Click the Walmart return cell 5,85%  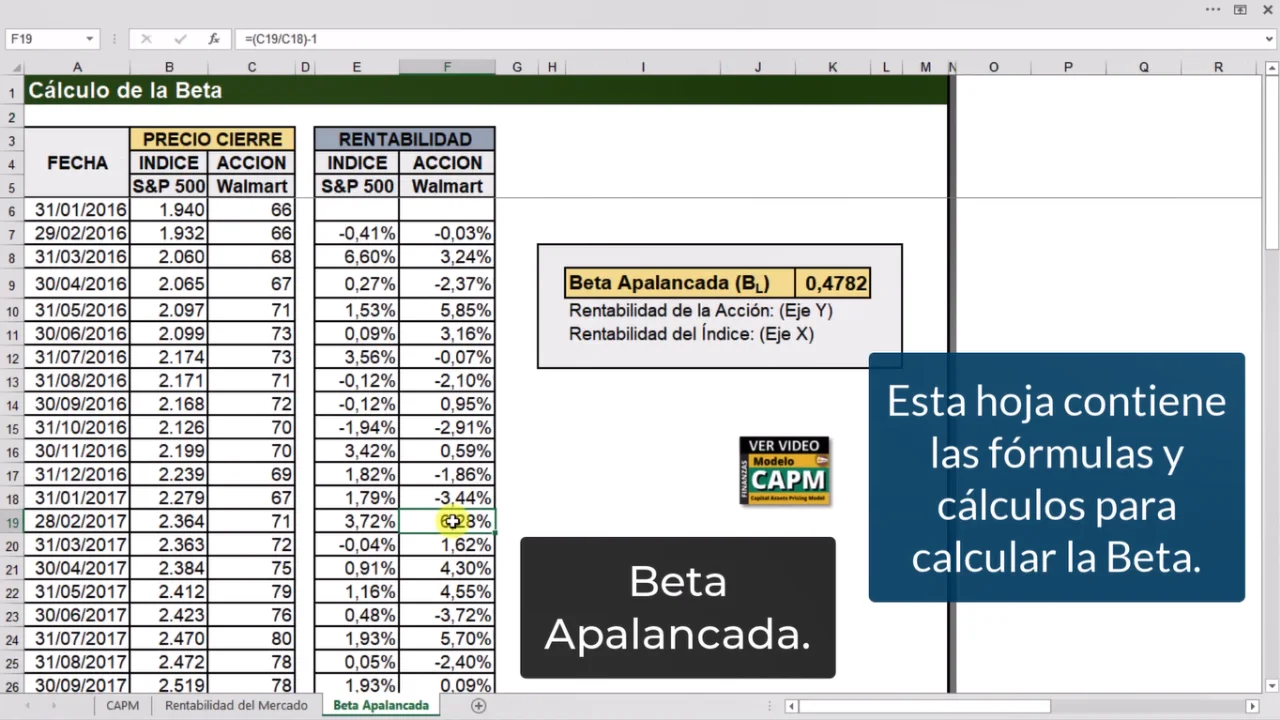[447, 310]
